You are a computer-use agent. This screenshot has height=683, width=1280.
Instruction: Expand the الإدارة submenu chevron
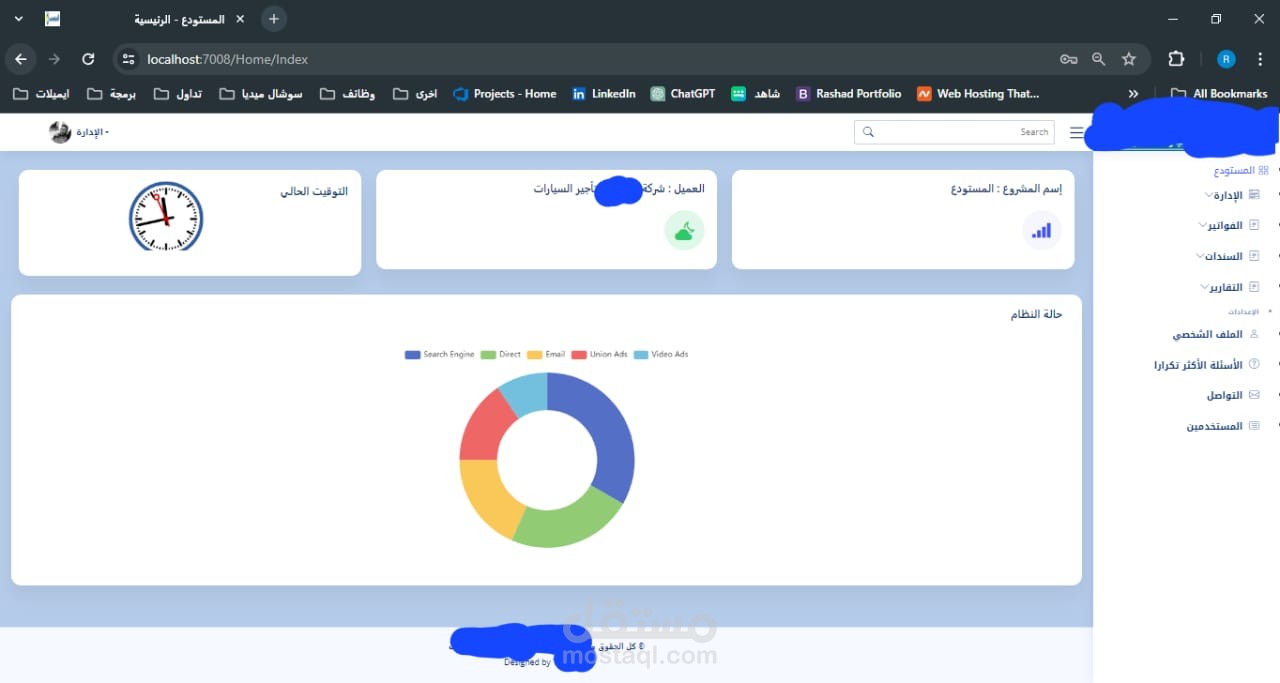pos(1208,195)
